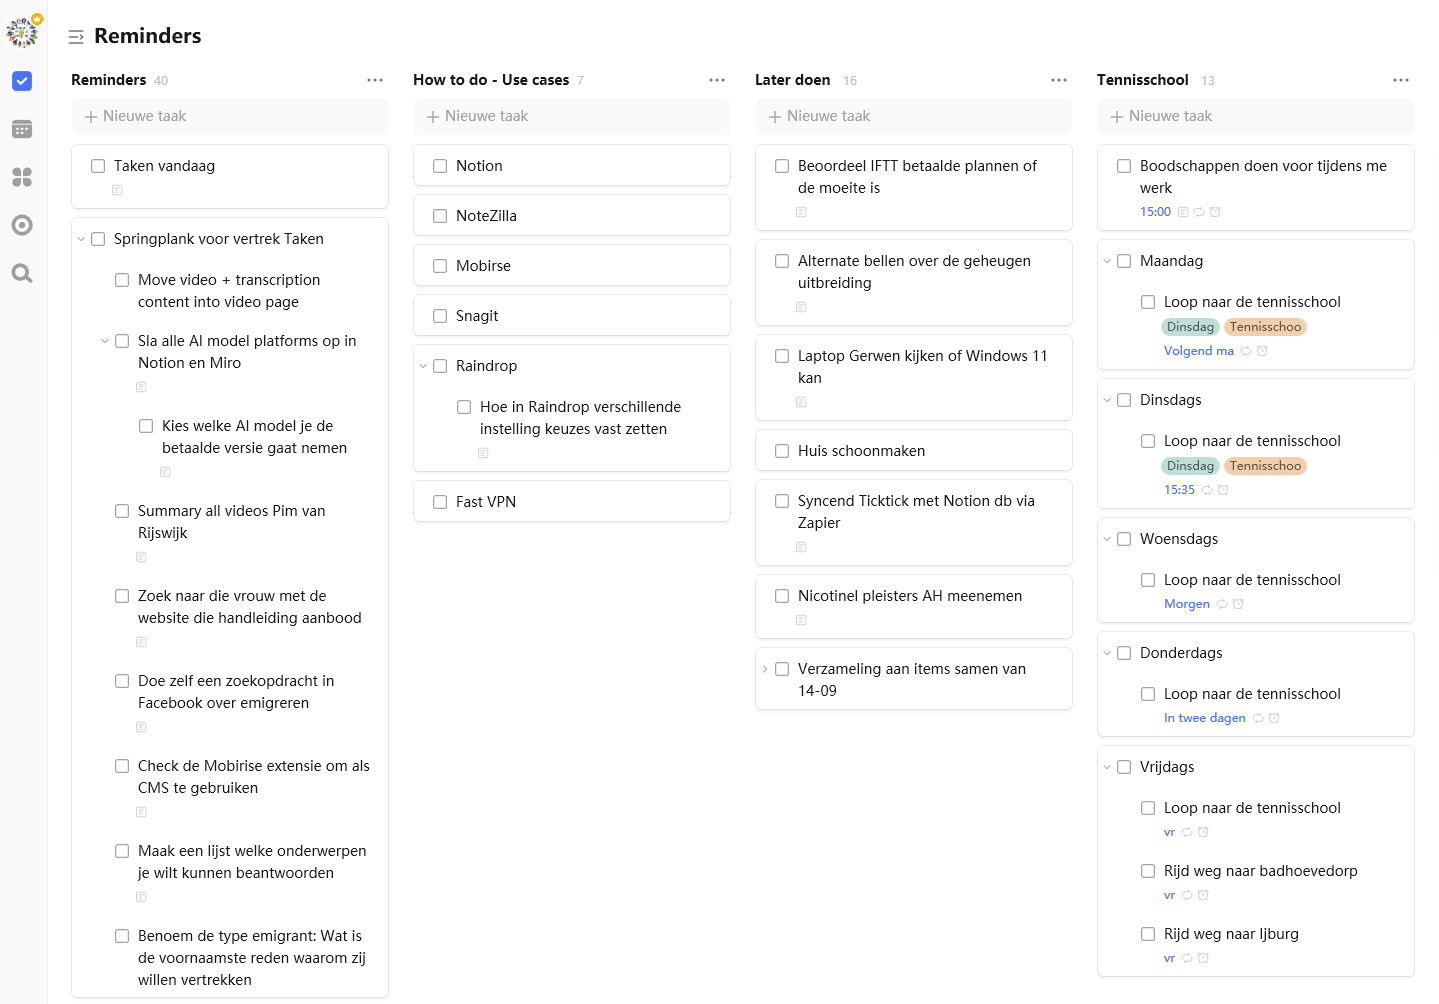The width and height of the screenshot is (1439, 1004).
Task: Click the profile avatar icon
Action: click(x=22, y=32)
